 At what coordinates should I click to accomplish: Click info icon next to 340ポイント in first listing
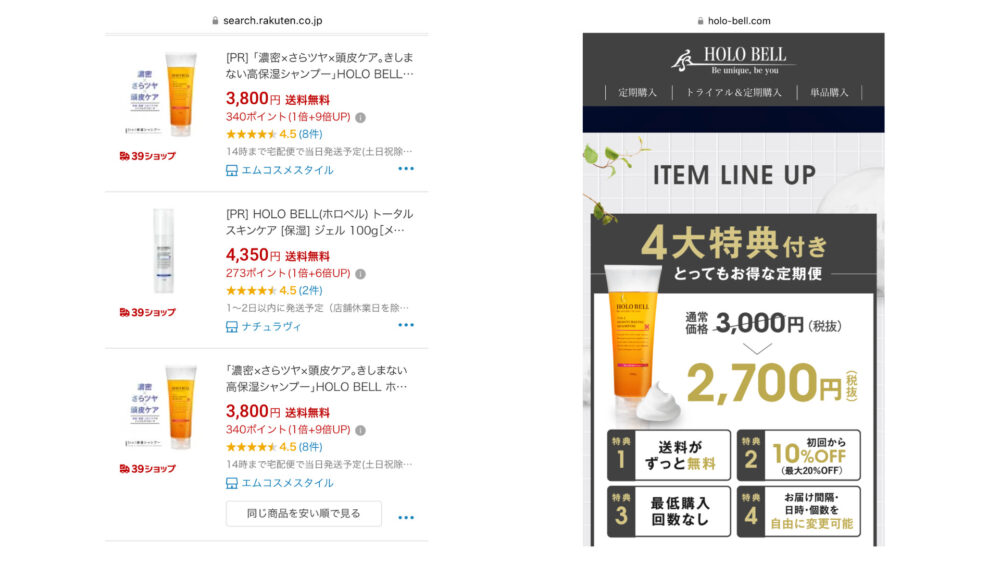click(x=360, y=117)
